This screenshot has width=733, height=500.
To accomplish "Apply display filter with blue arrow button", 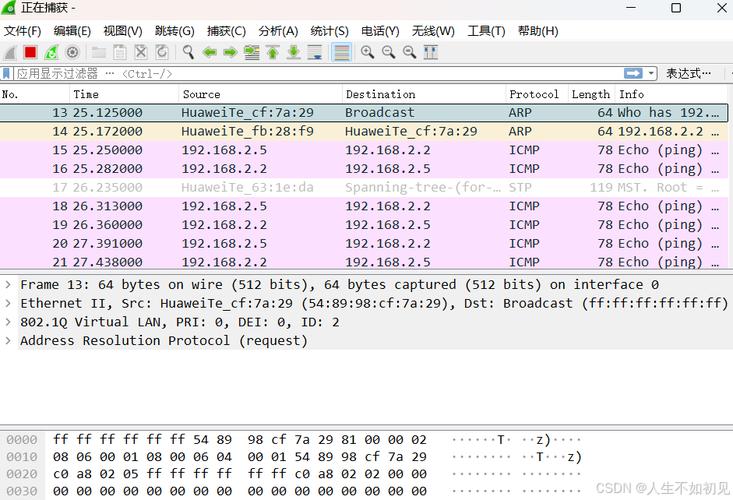I will tap(633, 73).
